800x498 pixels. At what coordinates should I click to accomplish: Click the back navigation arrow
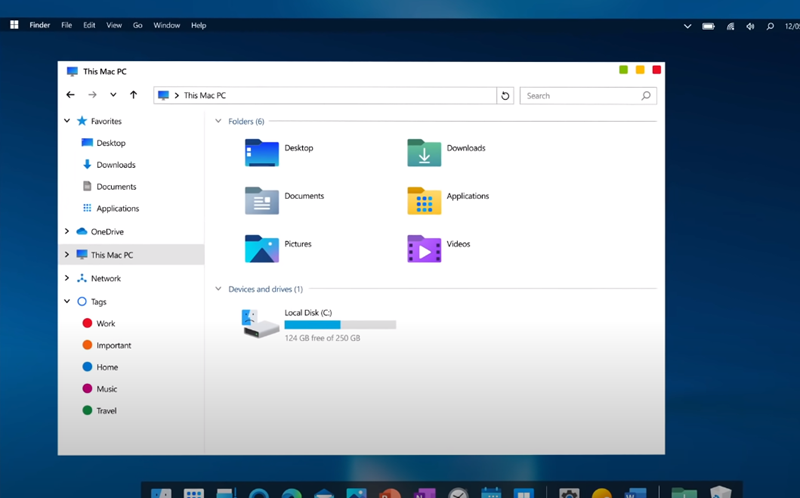70,95
